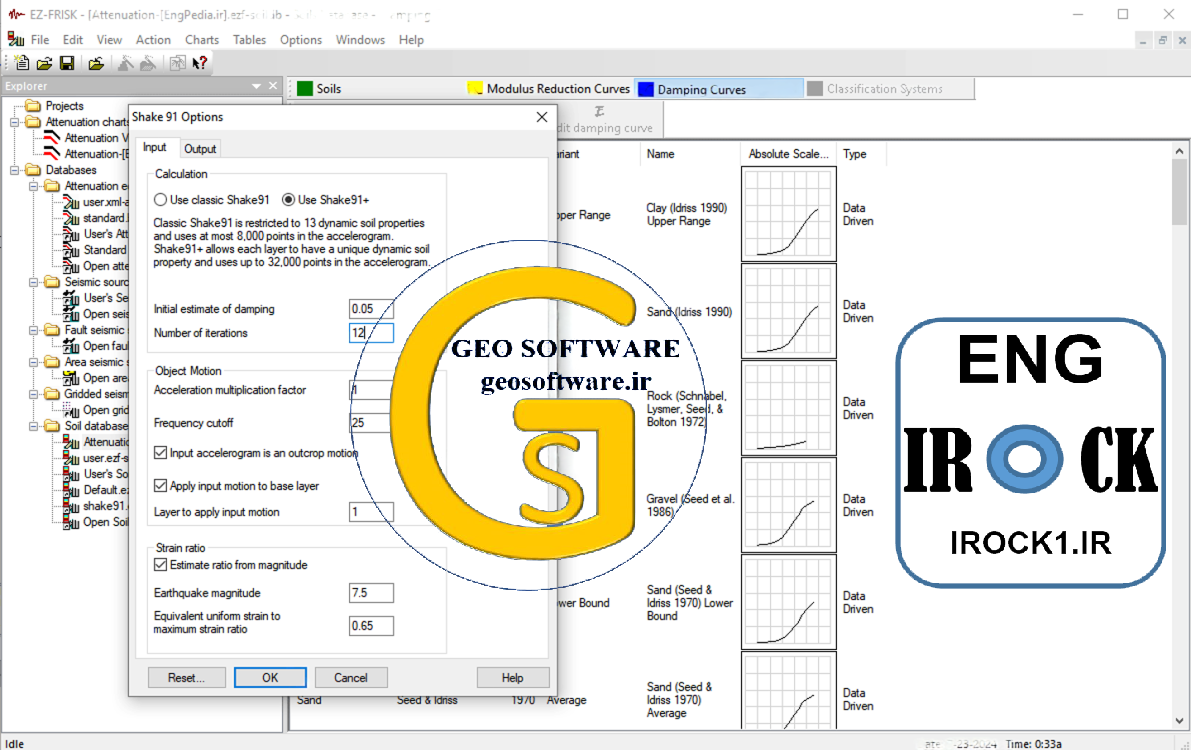Collapse the Databases tree node
The height and width of the screenshot is (750, 1191).
14,170
